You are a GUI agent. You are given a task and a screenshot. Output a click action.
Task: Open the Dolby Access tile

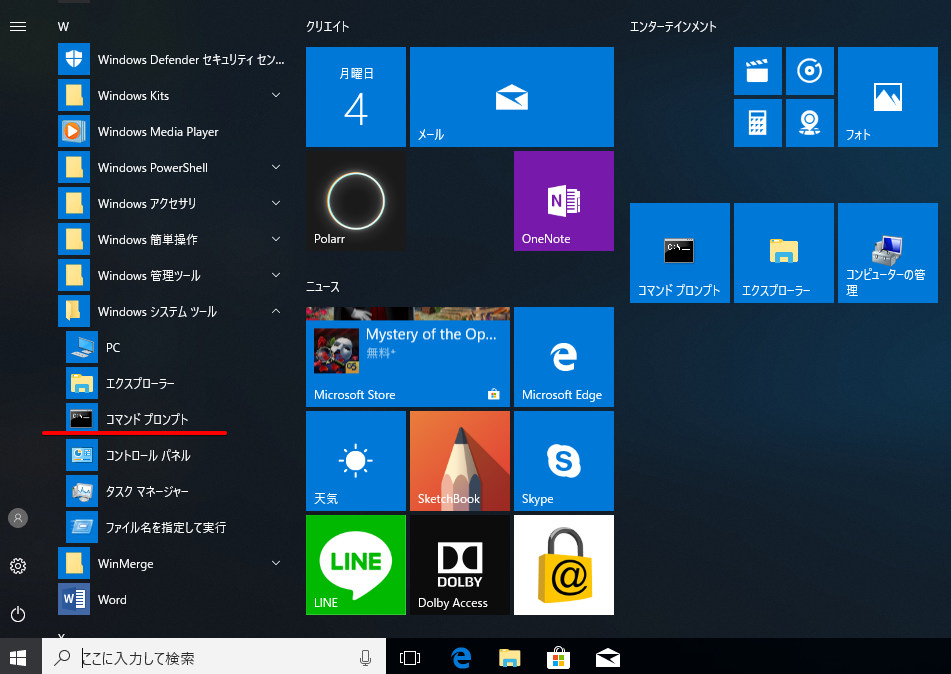(460, 565)
